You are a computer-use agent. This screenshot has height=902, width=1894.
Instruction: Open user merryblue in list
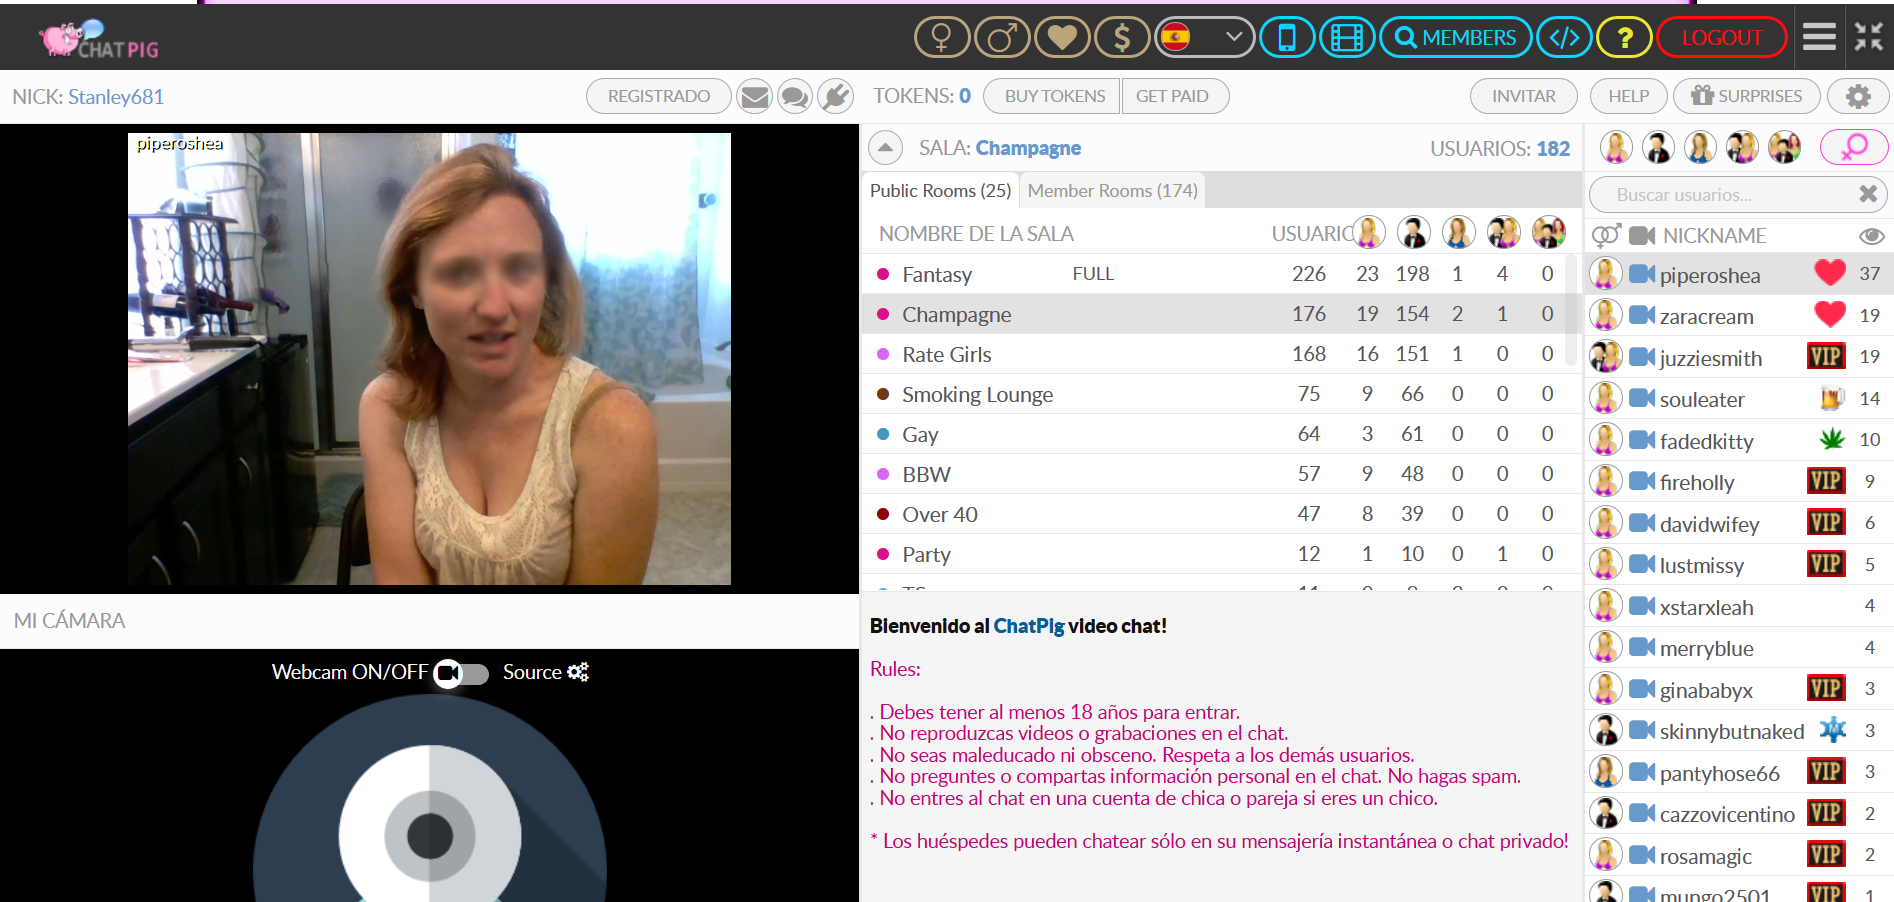tap(1739, 647)
